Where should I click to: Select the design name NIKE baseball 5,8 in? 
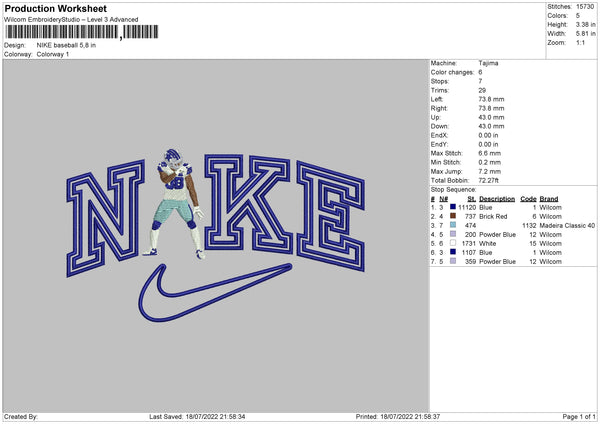[66, 45]
